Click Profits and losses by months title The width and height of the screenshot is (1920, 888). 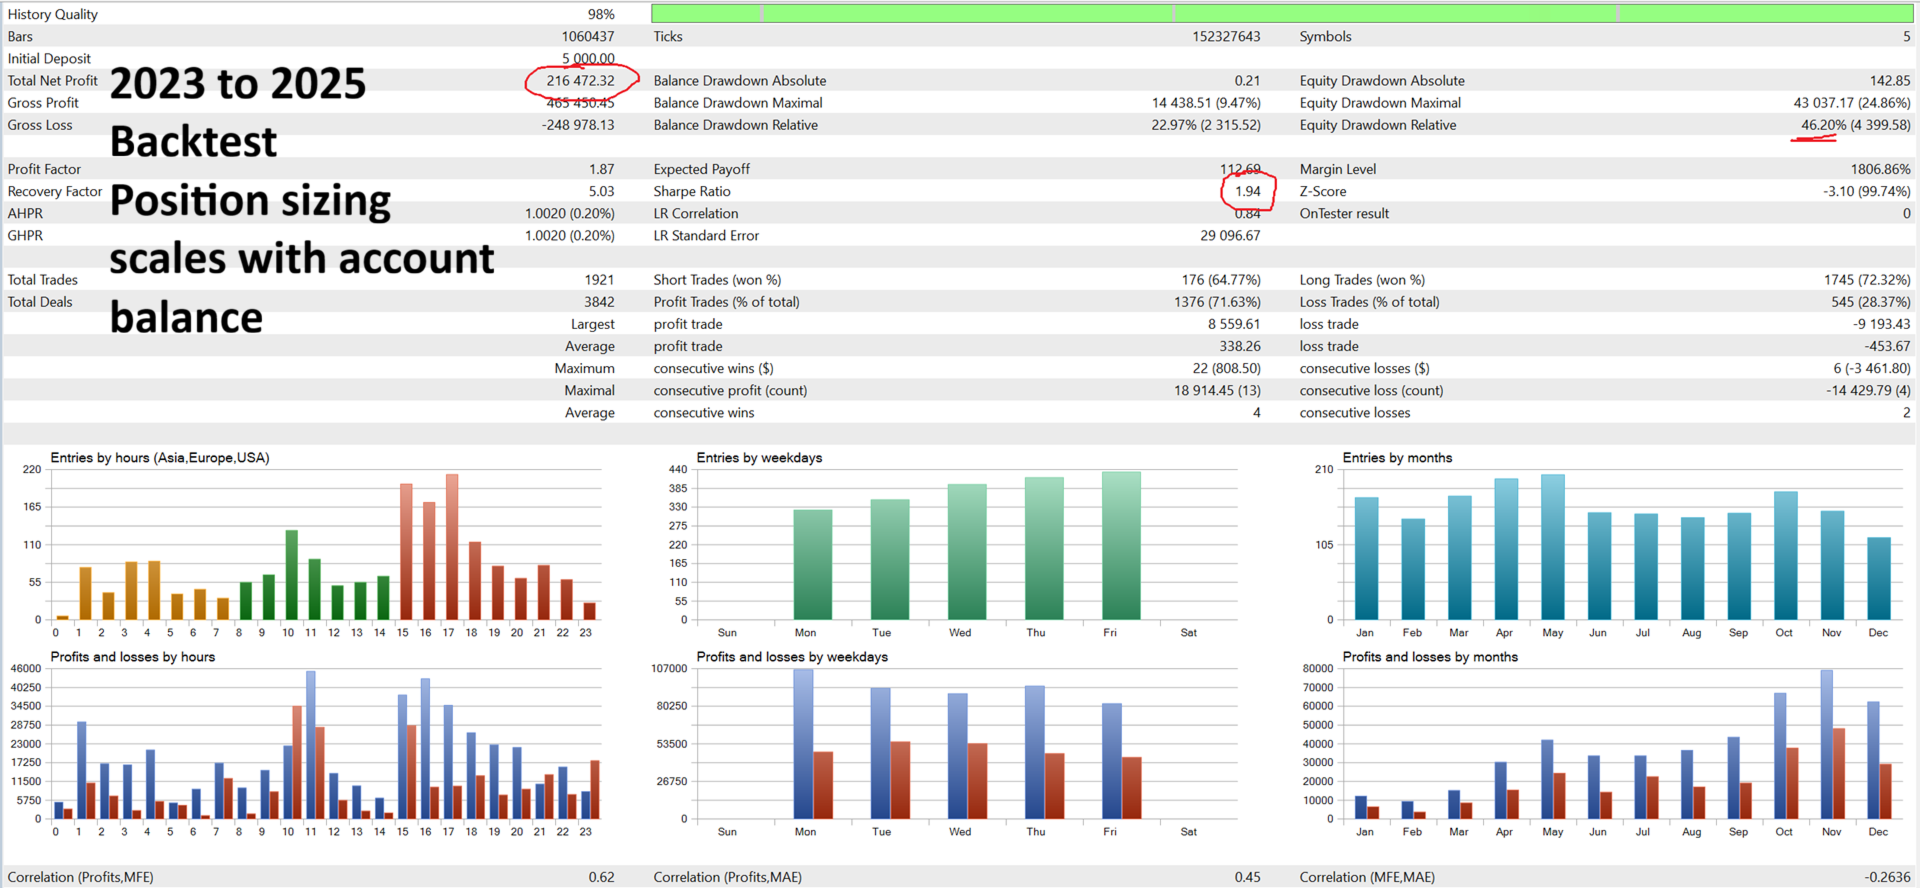(1430, 657)
